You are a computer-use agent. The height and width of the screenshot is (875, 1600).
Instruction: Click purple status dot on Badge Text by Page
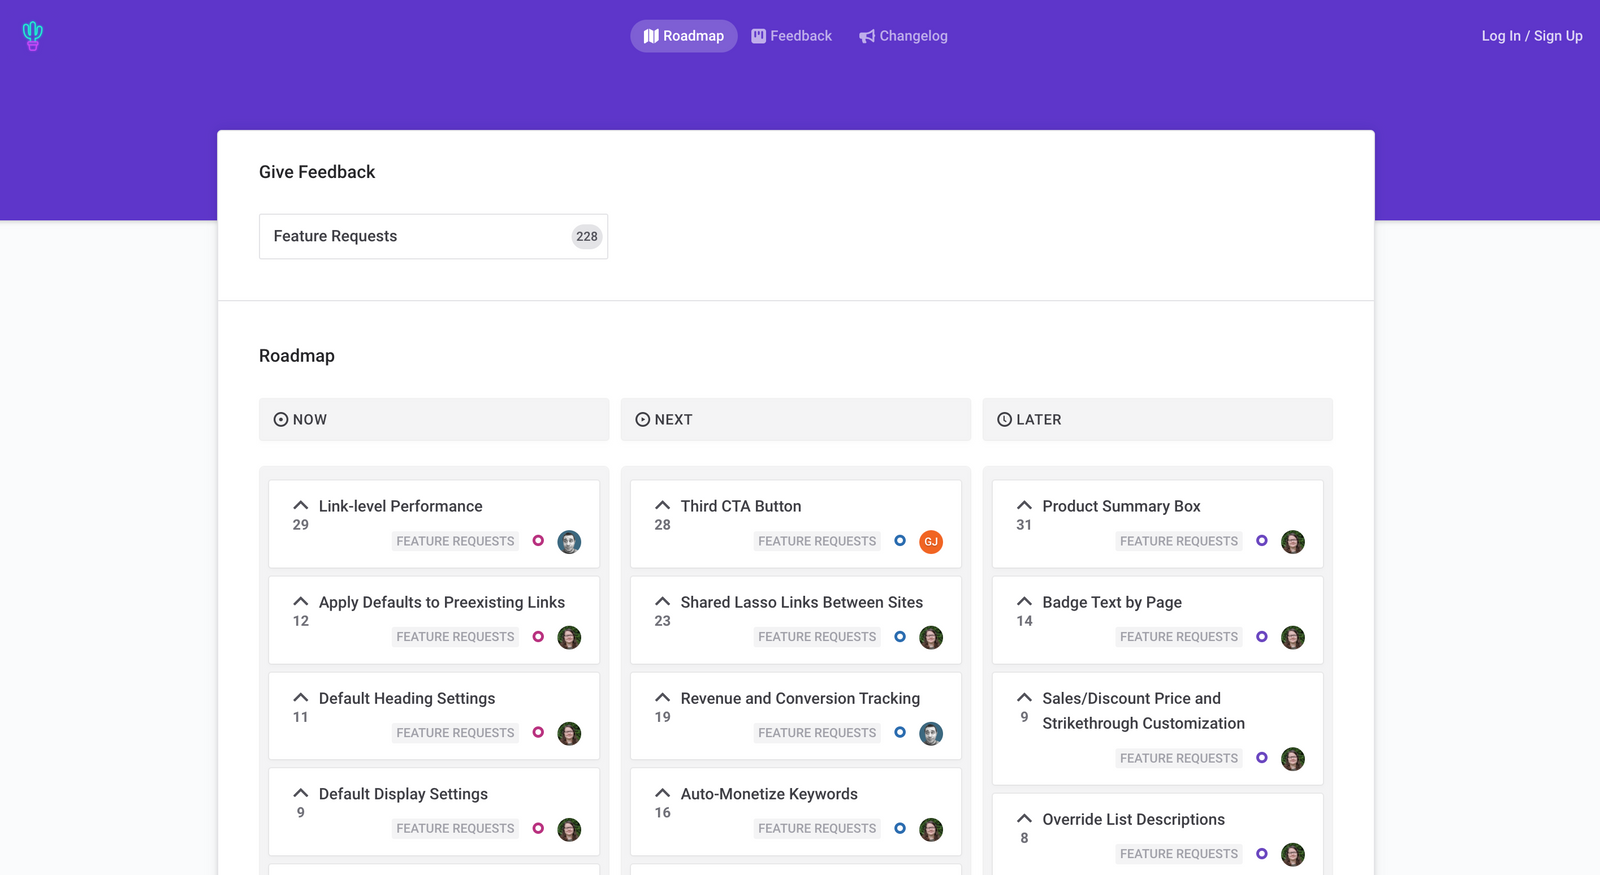click(1262, 637)
